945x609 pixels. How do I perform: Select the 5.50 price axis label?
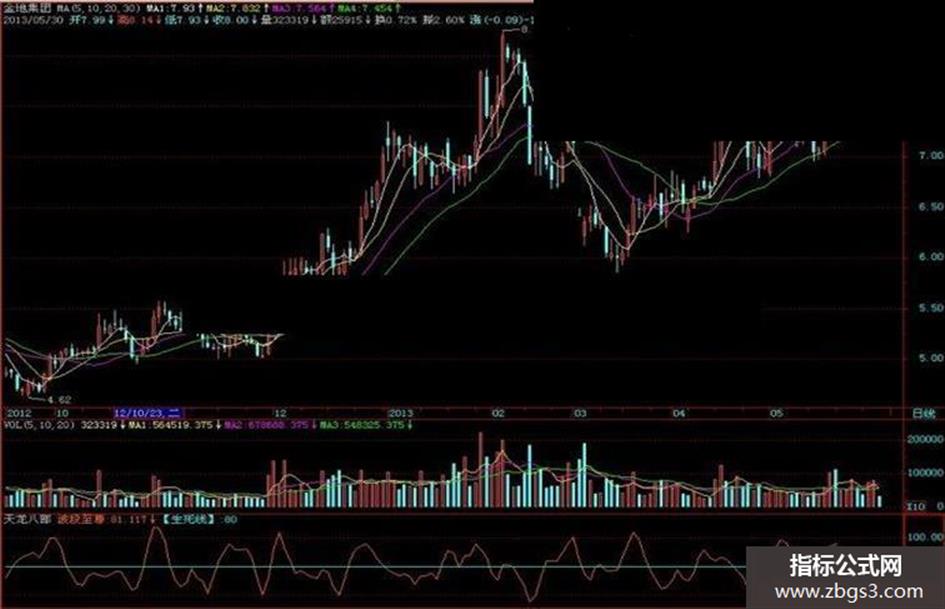(930, 308)
